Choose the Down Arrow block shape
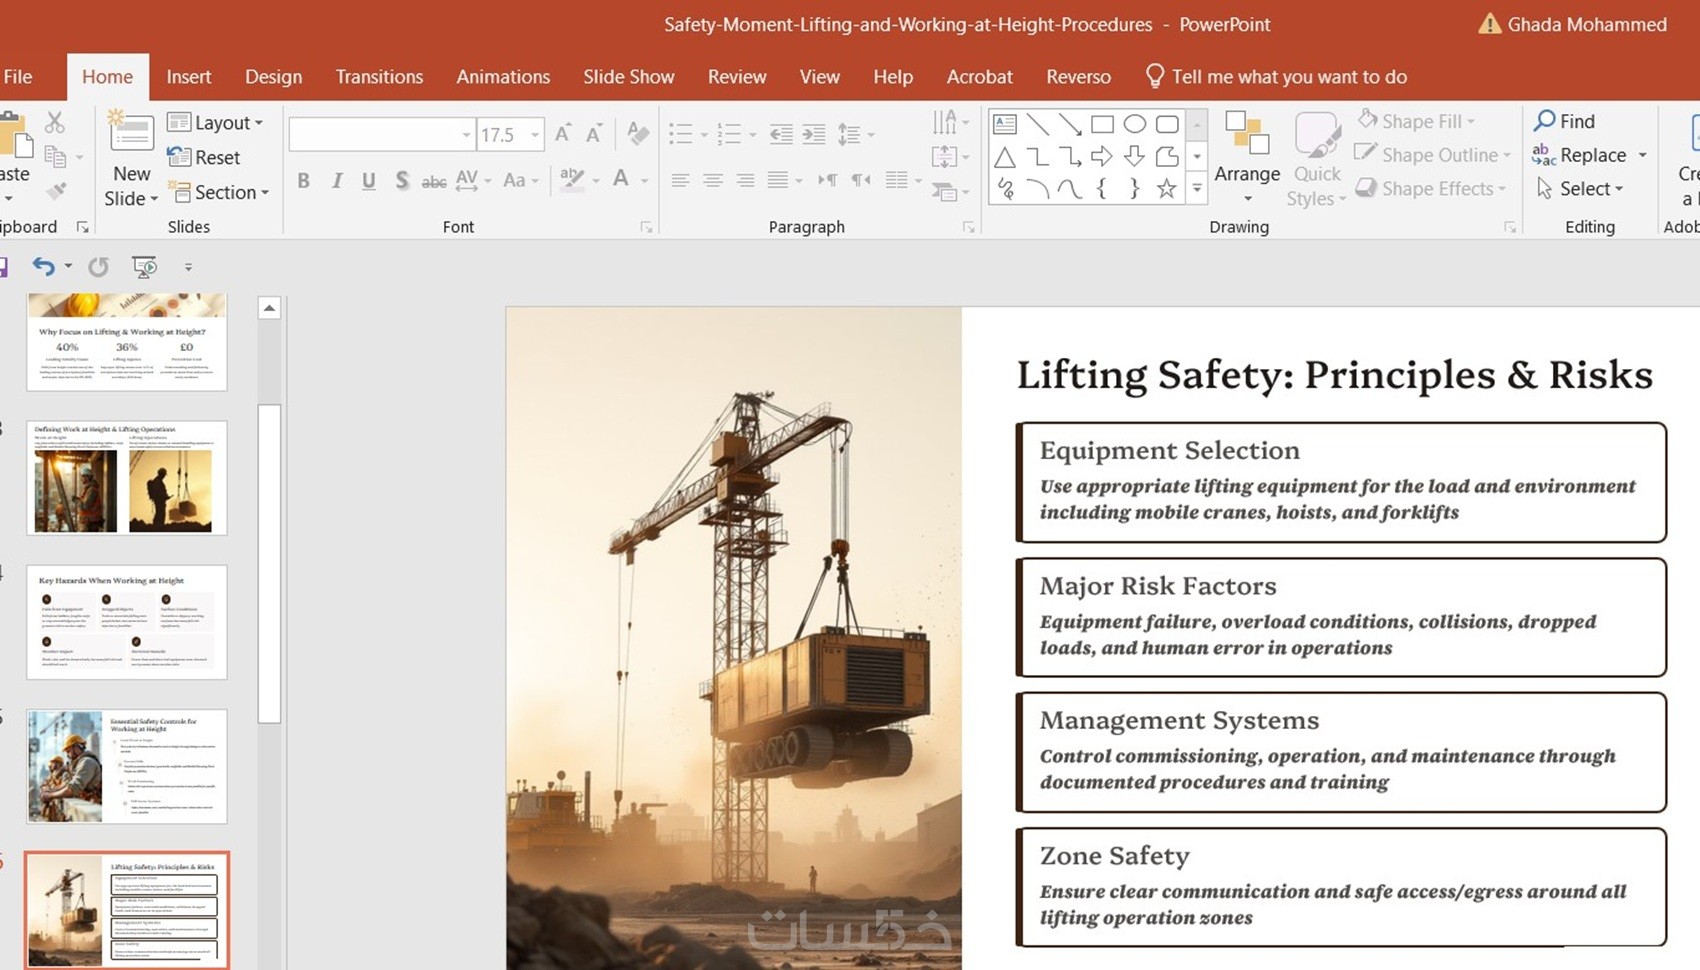The image size is (1700, 970). coord(1134,156)
